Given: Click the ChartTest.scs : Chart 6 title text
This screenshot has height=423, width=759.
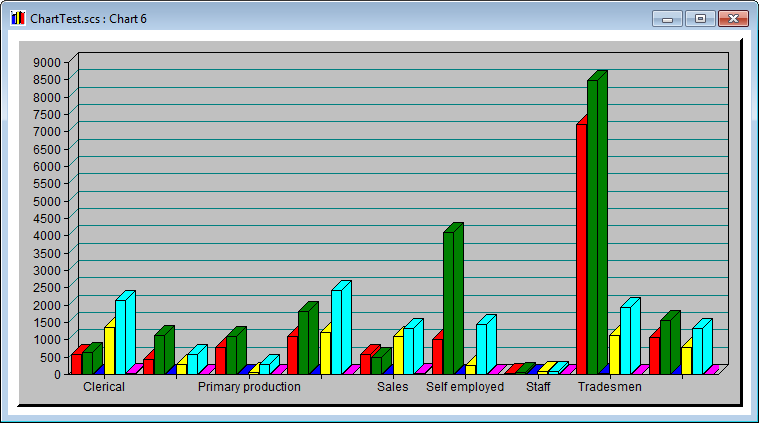Looking at the screenshot, I should tap(89, 19).
